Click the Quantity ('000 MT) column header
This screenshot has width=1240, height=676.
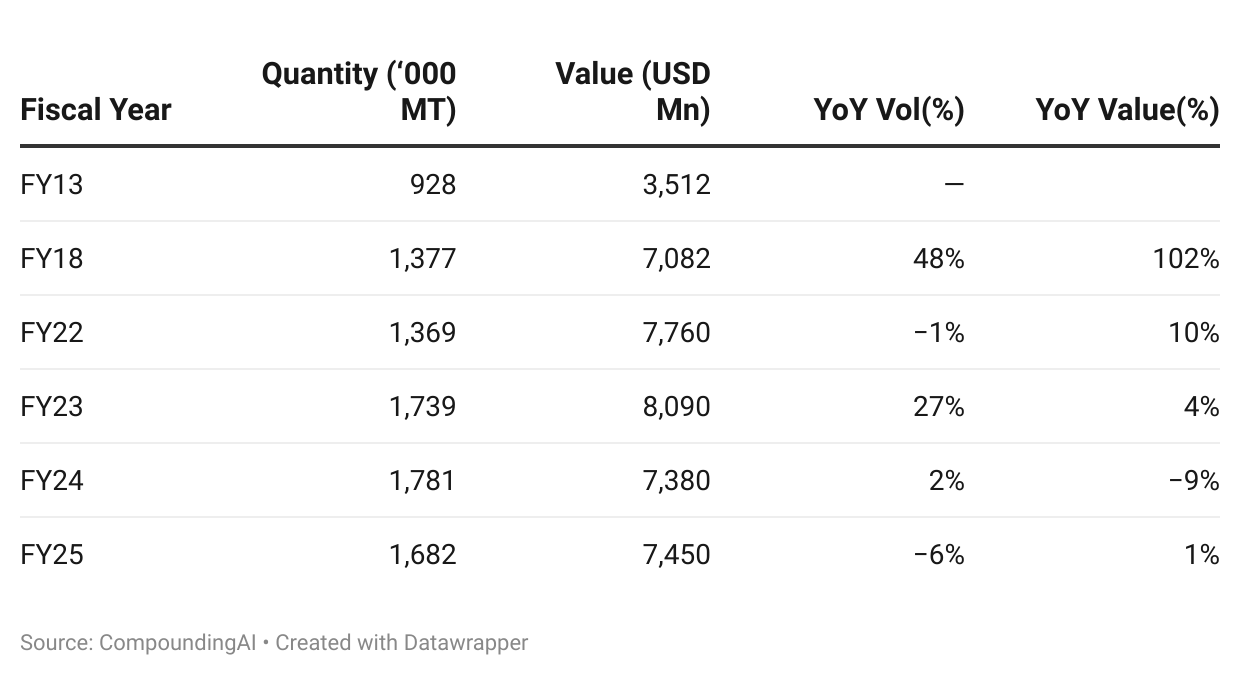pos(359,91)
